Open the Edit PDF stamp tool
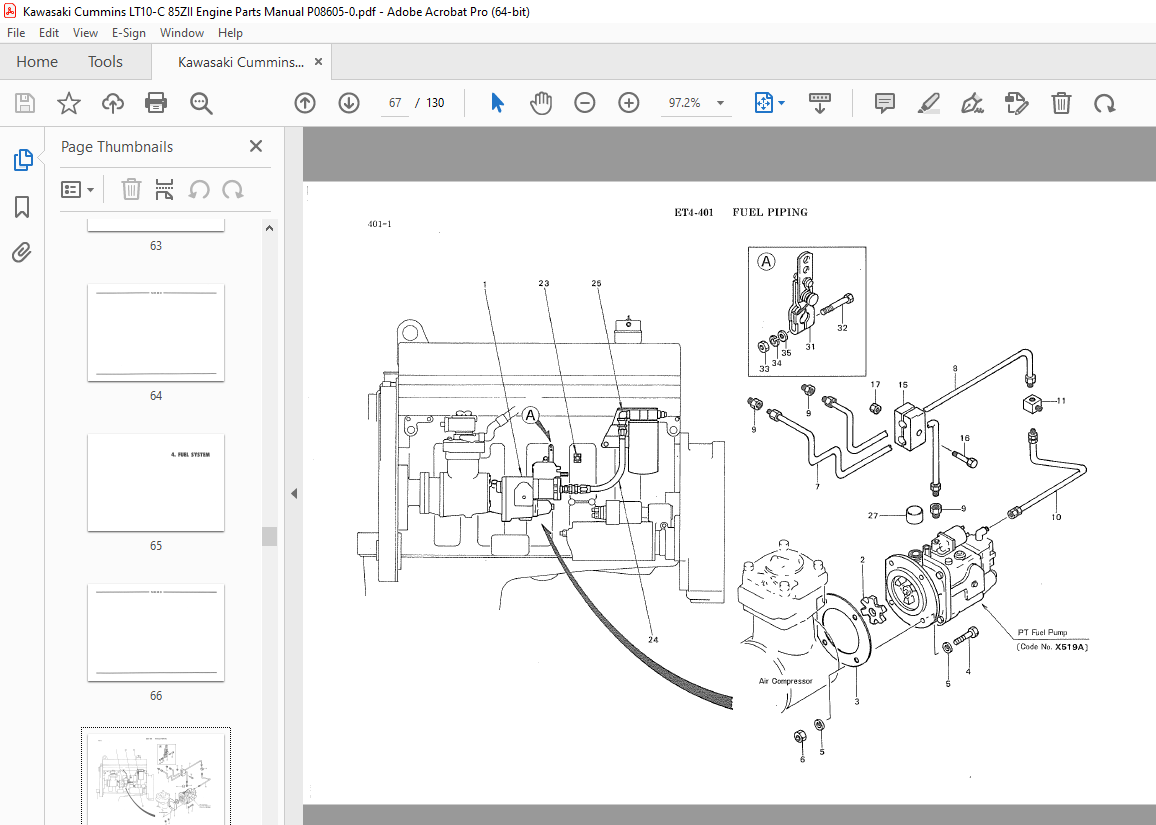 coord(1017,103)
